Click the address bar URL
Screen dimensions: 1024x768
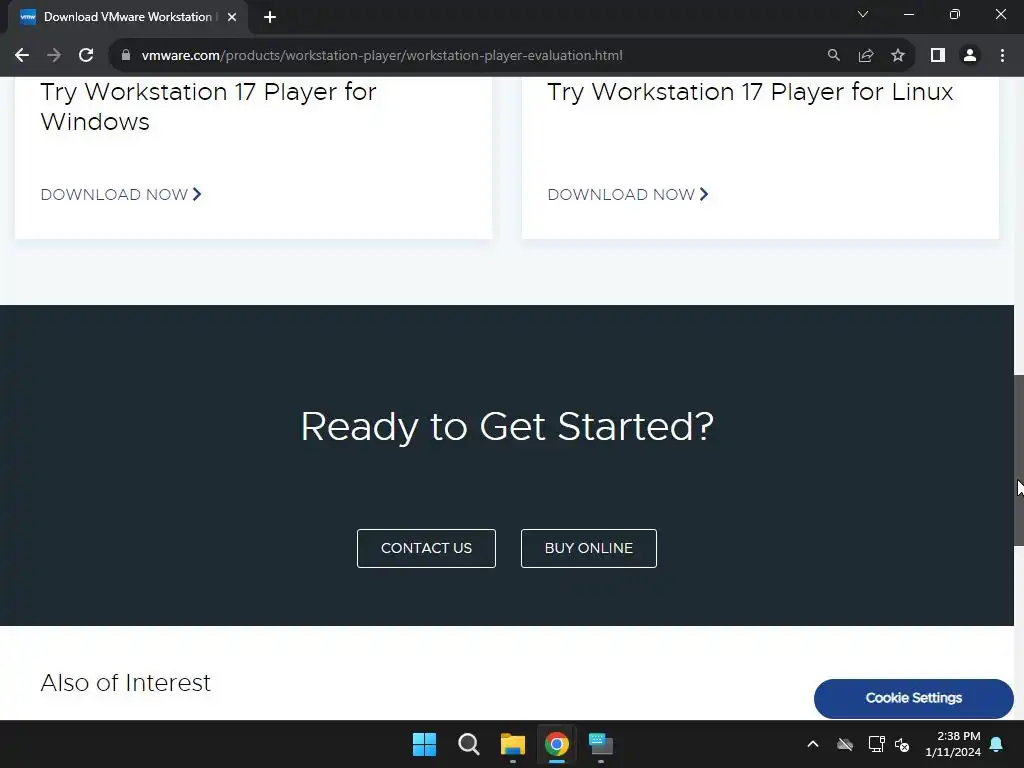tap(382, 56)
